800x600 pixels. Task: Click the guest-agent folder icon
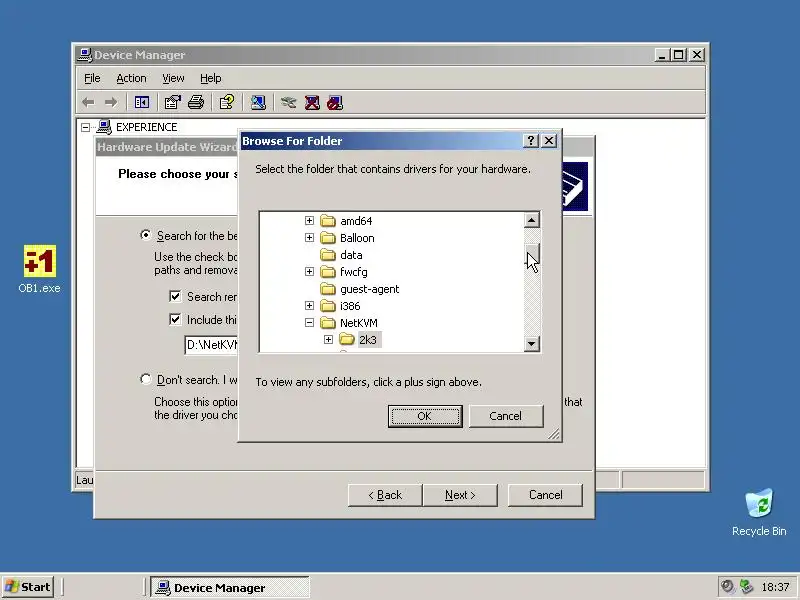pos(328,289)
